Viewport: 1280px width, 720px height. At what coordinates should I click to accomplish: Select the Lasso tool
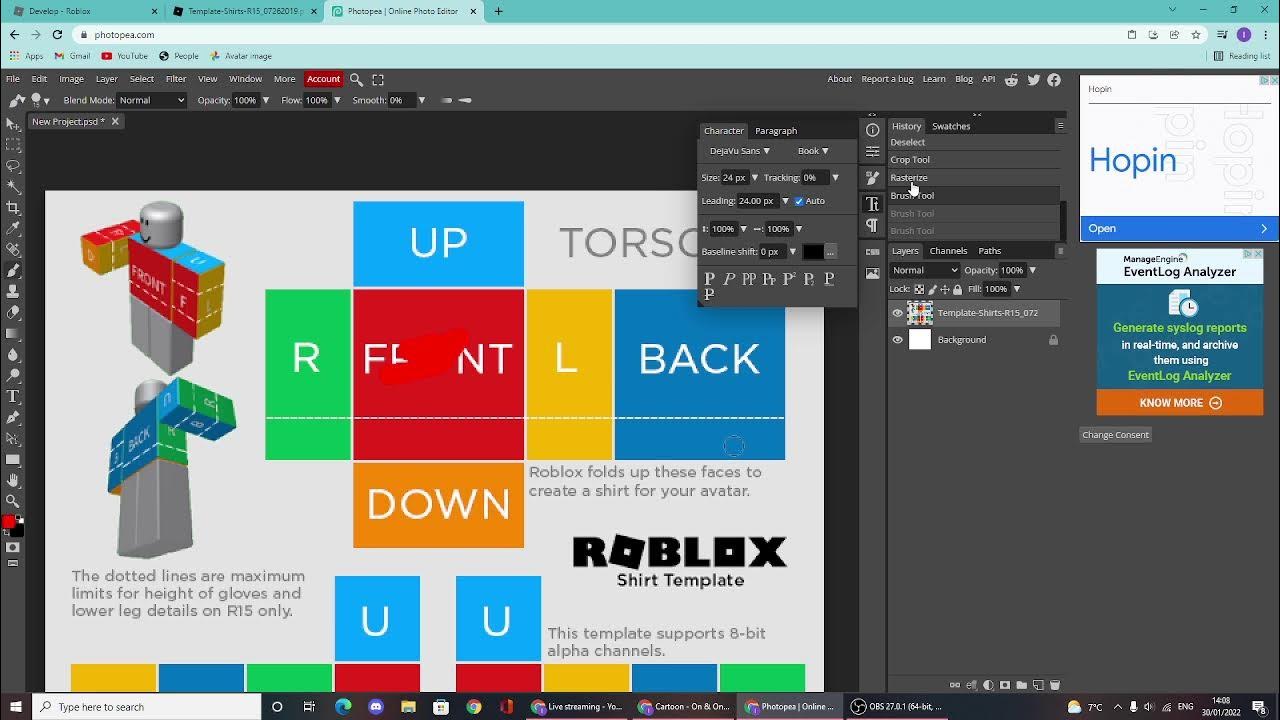click(x=13, y=166)
